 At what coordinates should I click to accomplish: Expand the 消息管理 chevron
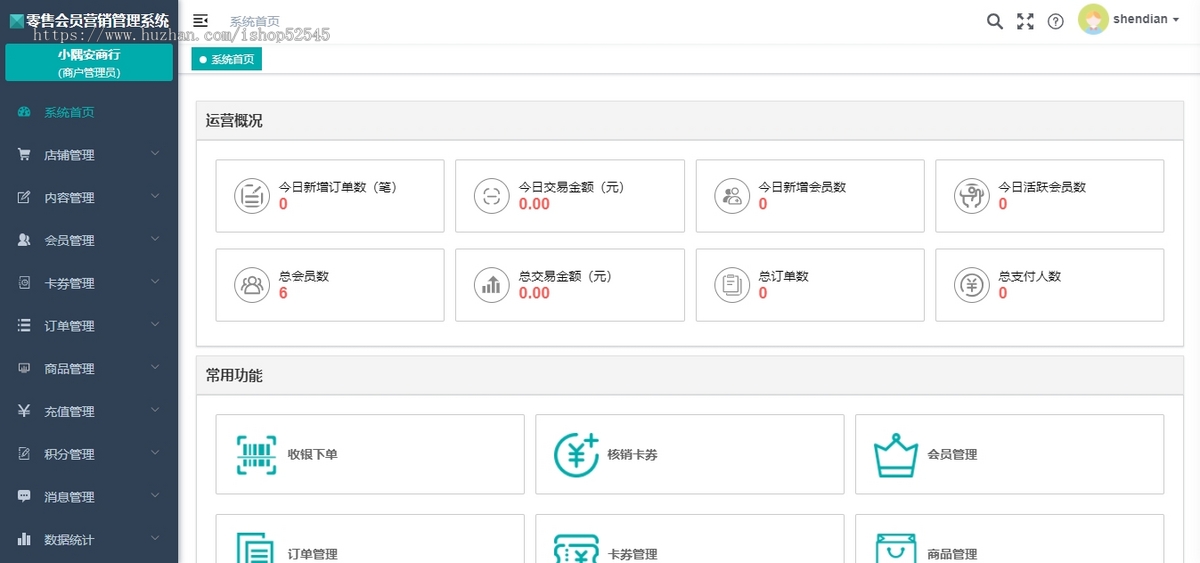[155, 496]
